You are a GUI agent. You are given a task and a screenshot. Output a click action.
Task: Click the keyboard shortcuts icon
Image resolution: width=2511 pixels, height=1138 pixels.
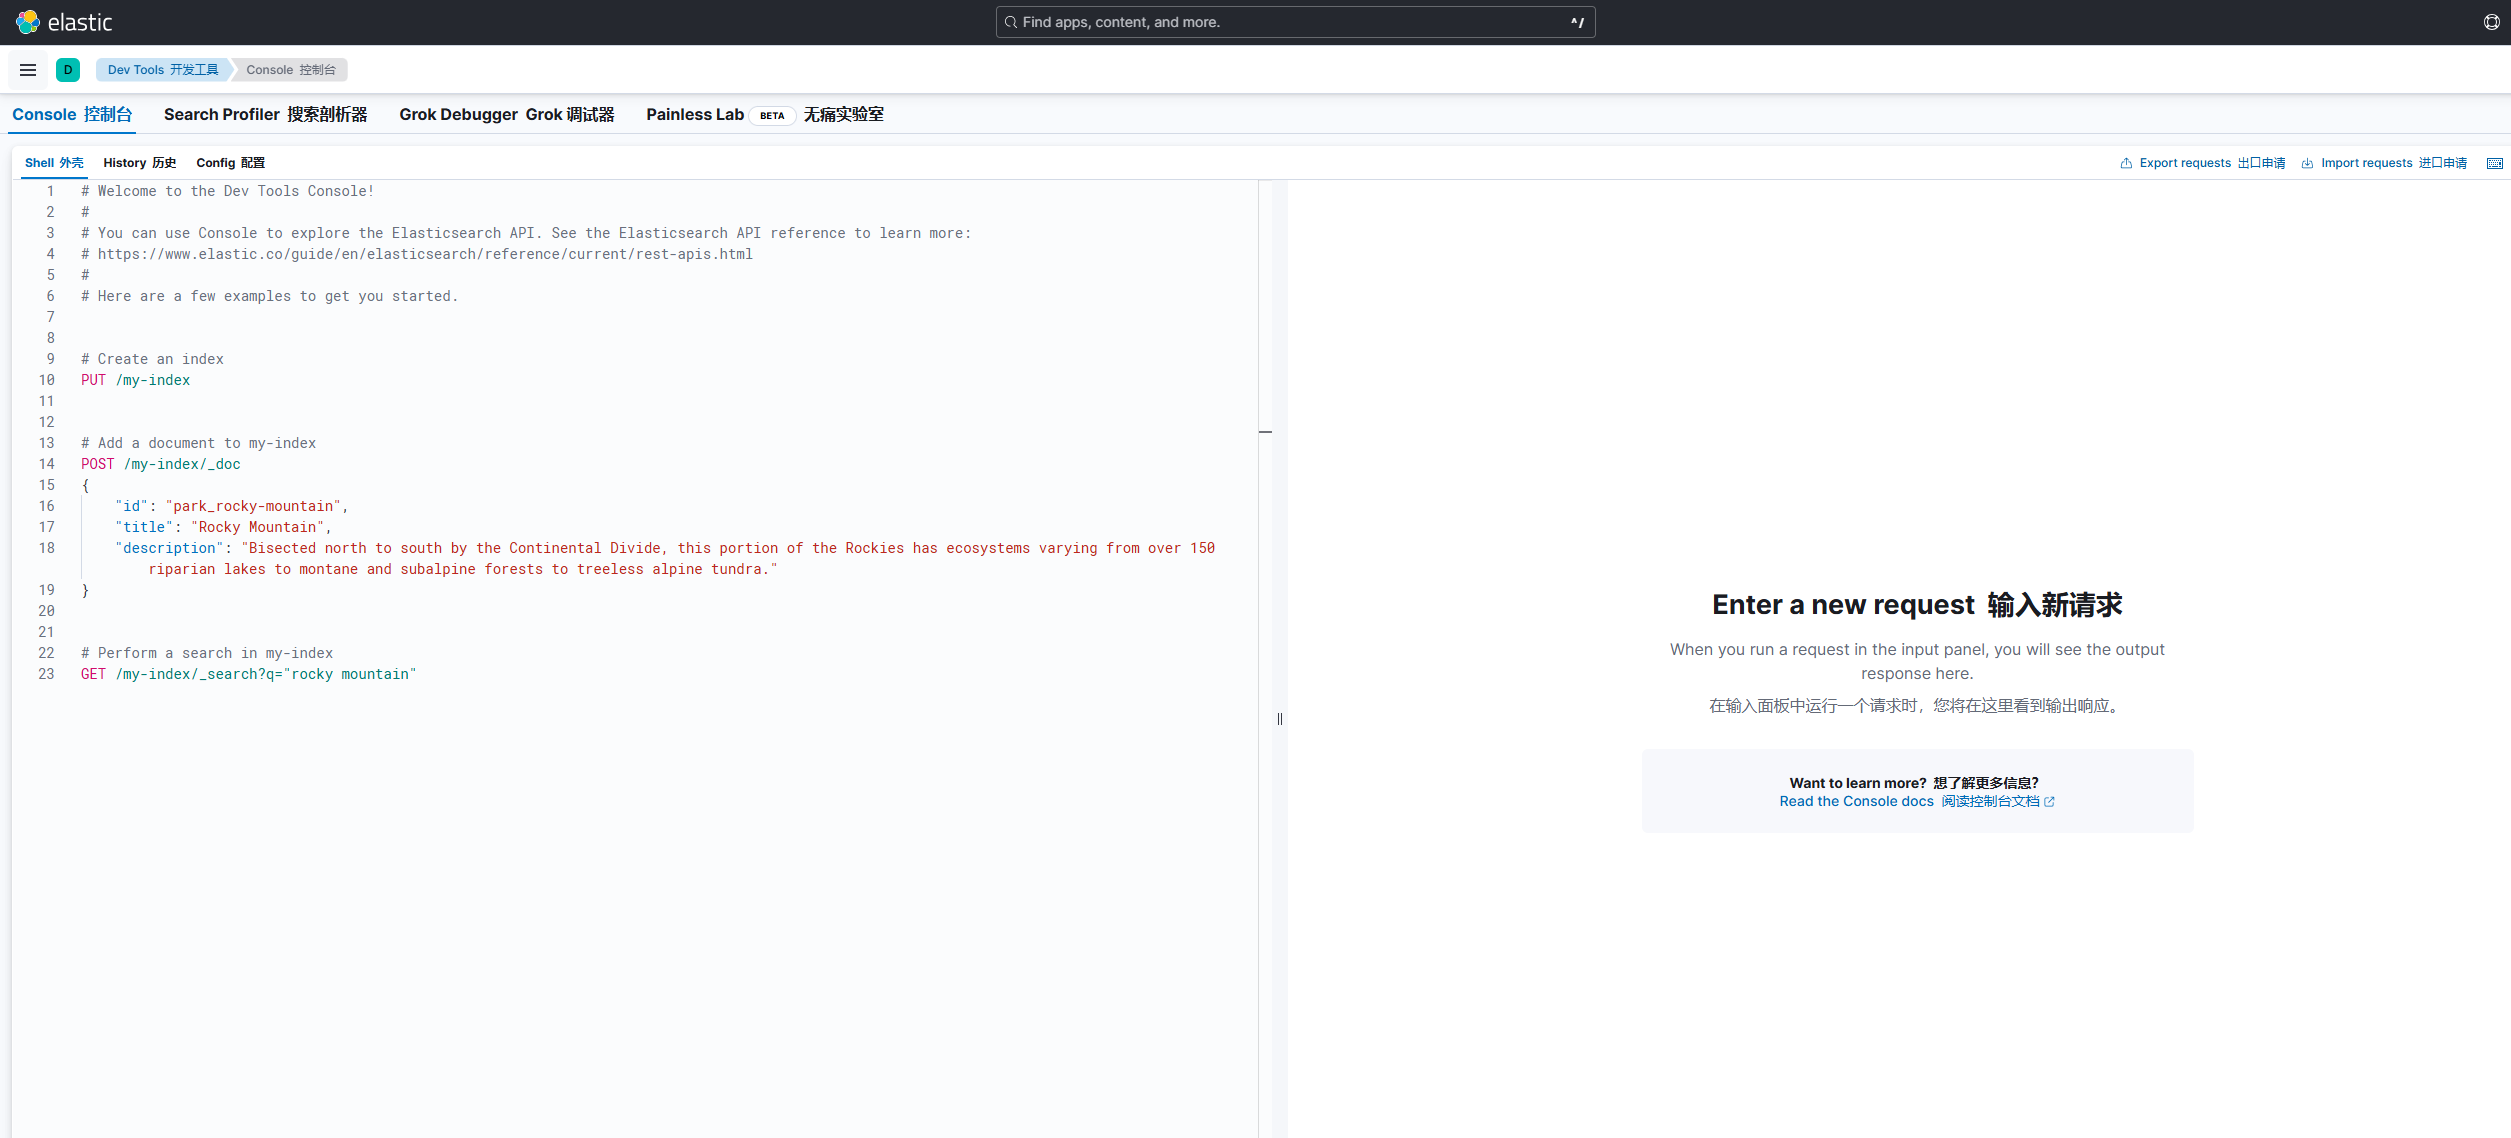coord(2494,163)
